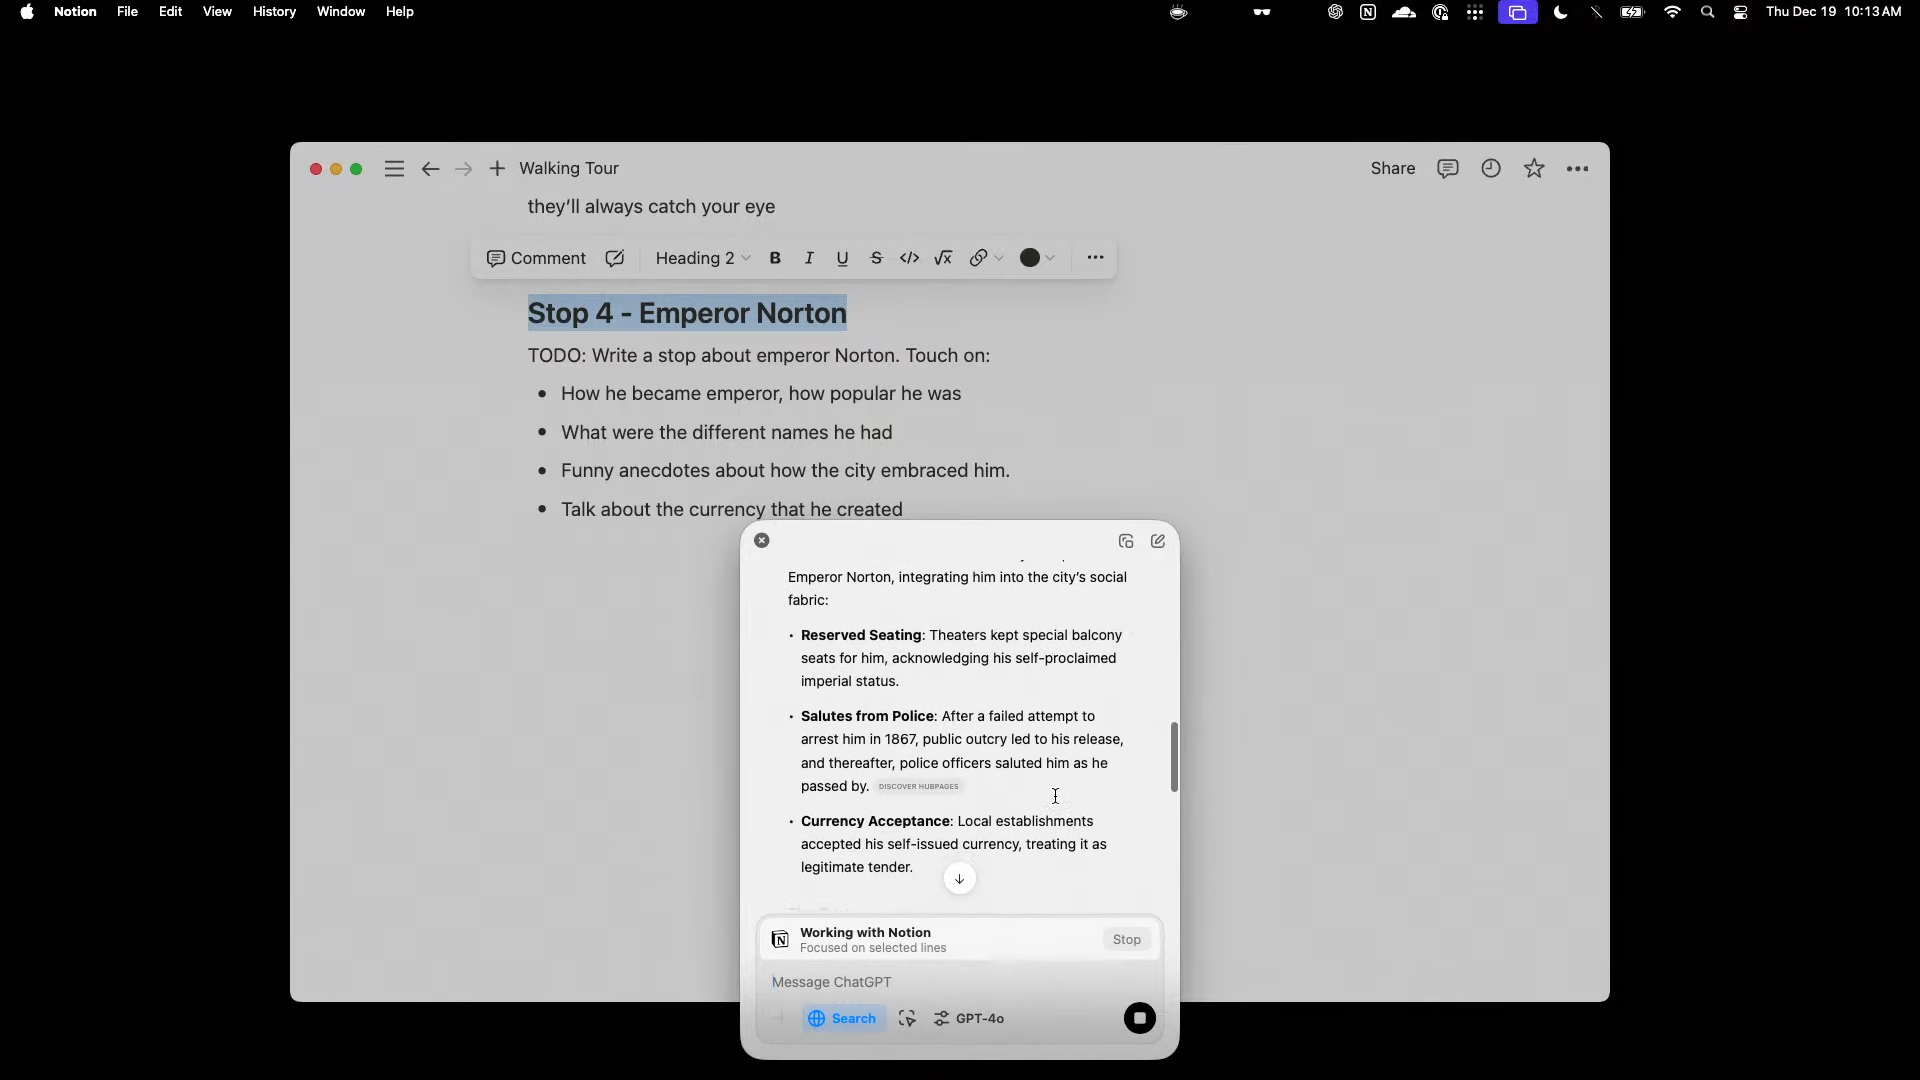This screenshot has height=1080, width=1920.
Task: Stop the Working with Notion task
Action: tap(1126, 939)
